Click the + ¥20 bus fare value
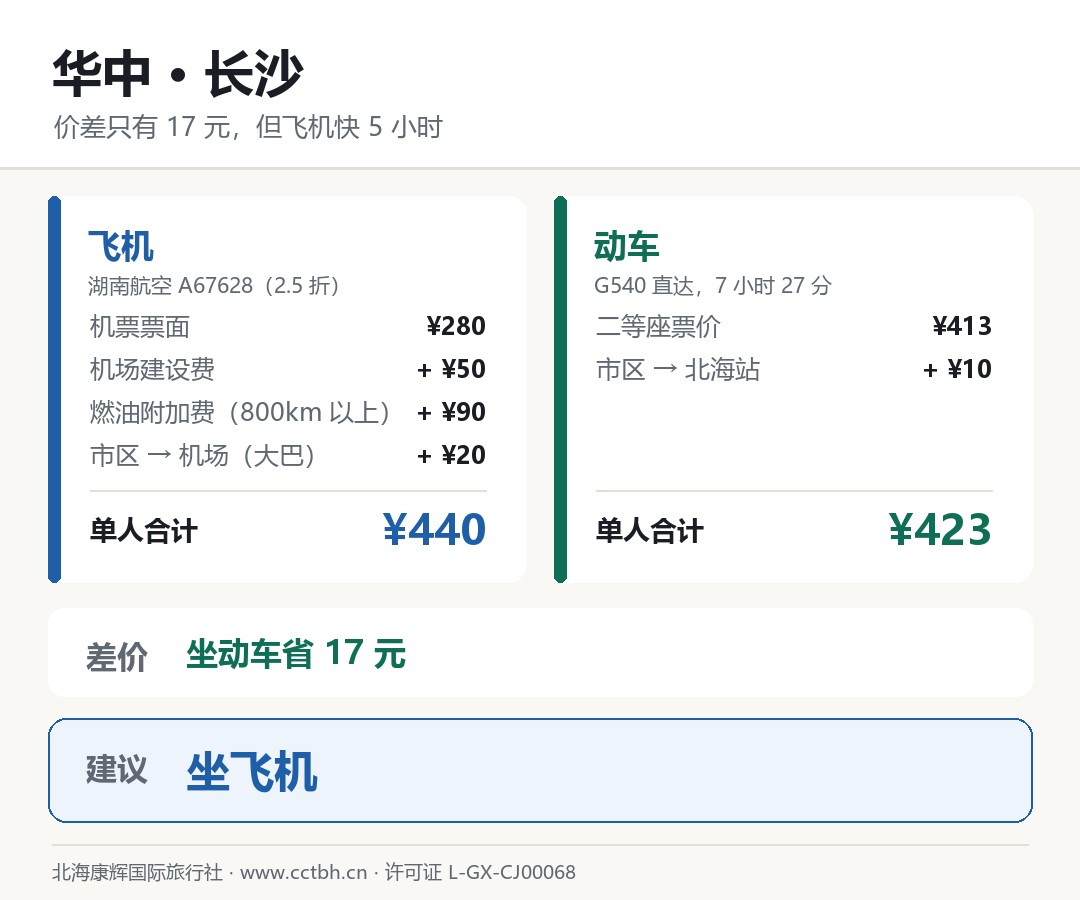Image resolution: width=1080 pixels, height=900 pixels. pyautogui.click(x=452, y=455)
